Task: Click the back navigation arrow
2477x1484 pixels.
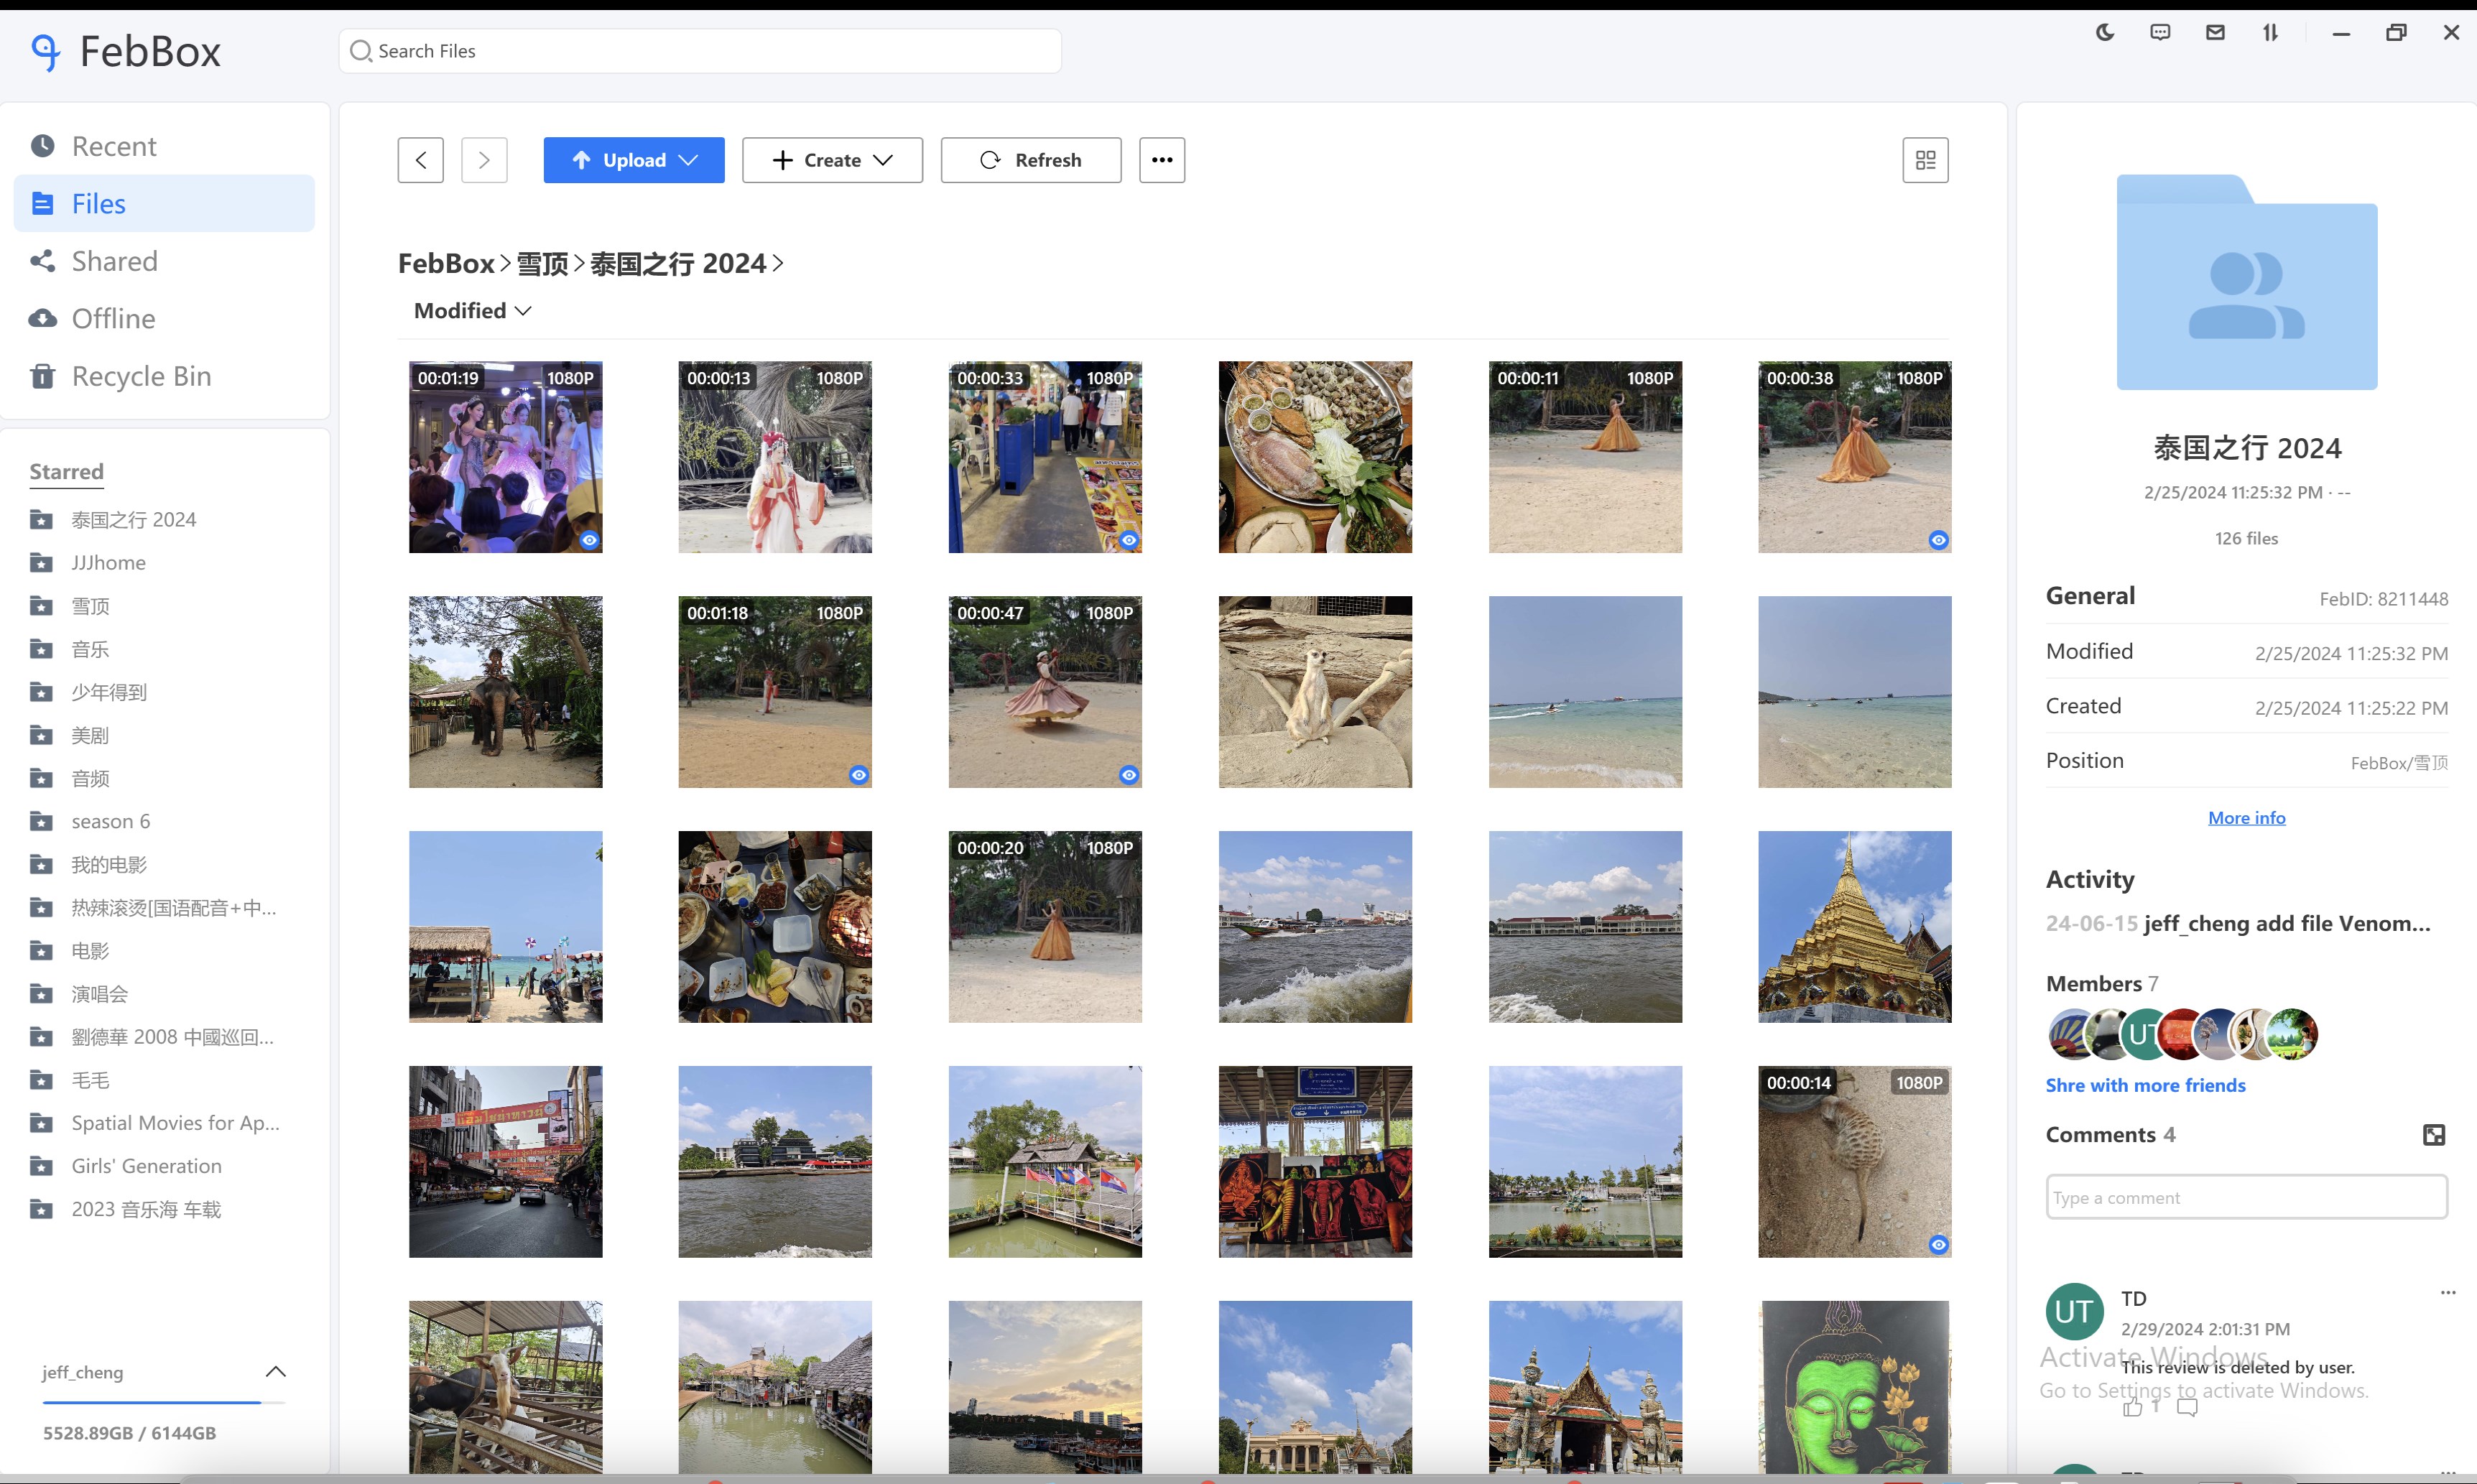Action: (x=421, y=160)
